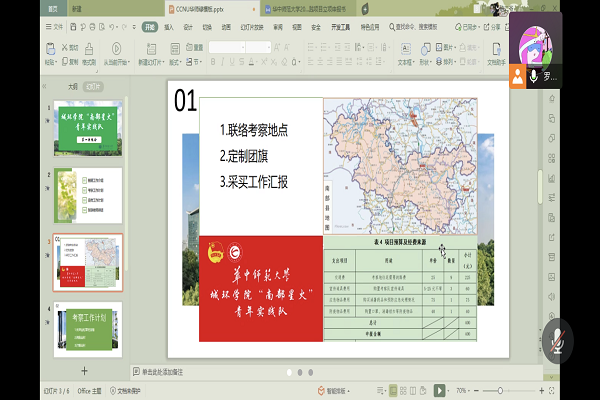Click the Shapes (形状) icon
This screenshot has width=600, height=400.
425,49
